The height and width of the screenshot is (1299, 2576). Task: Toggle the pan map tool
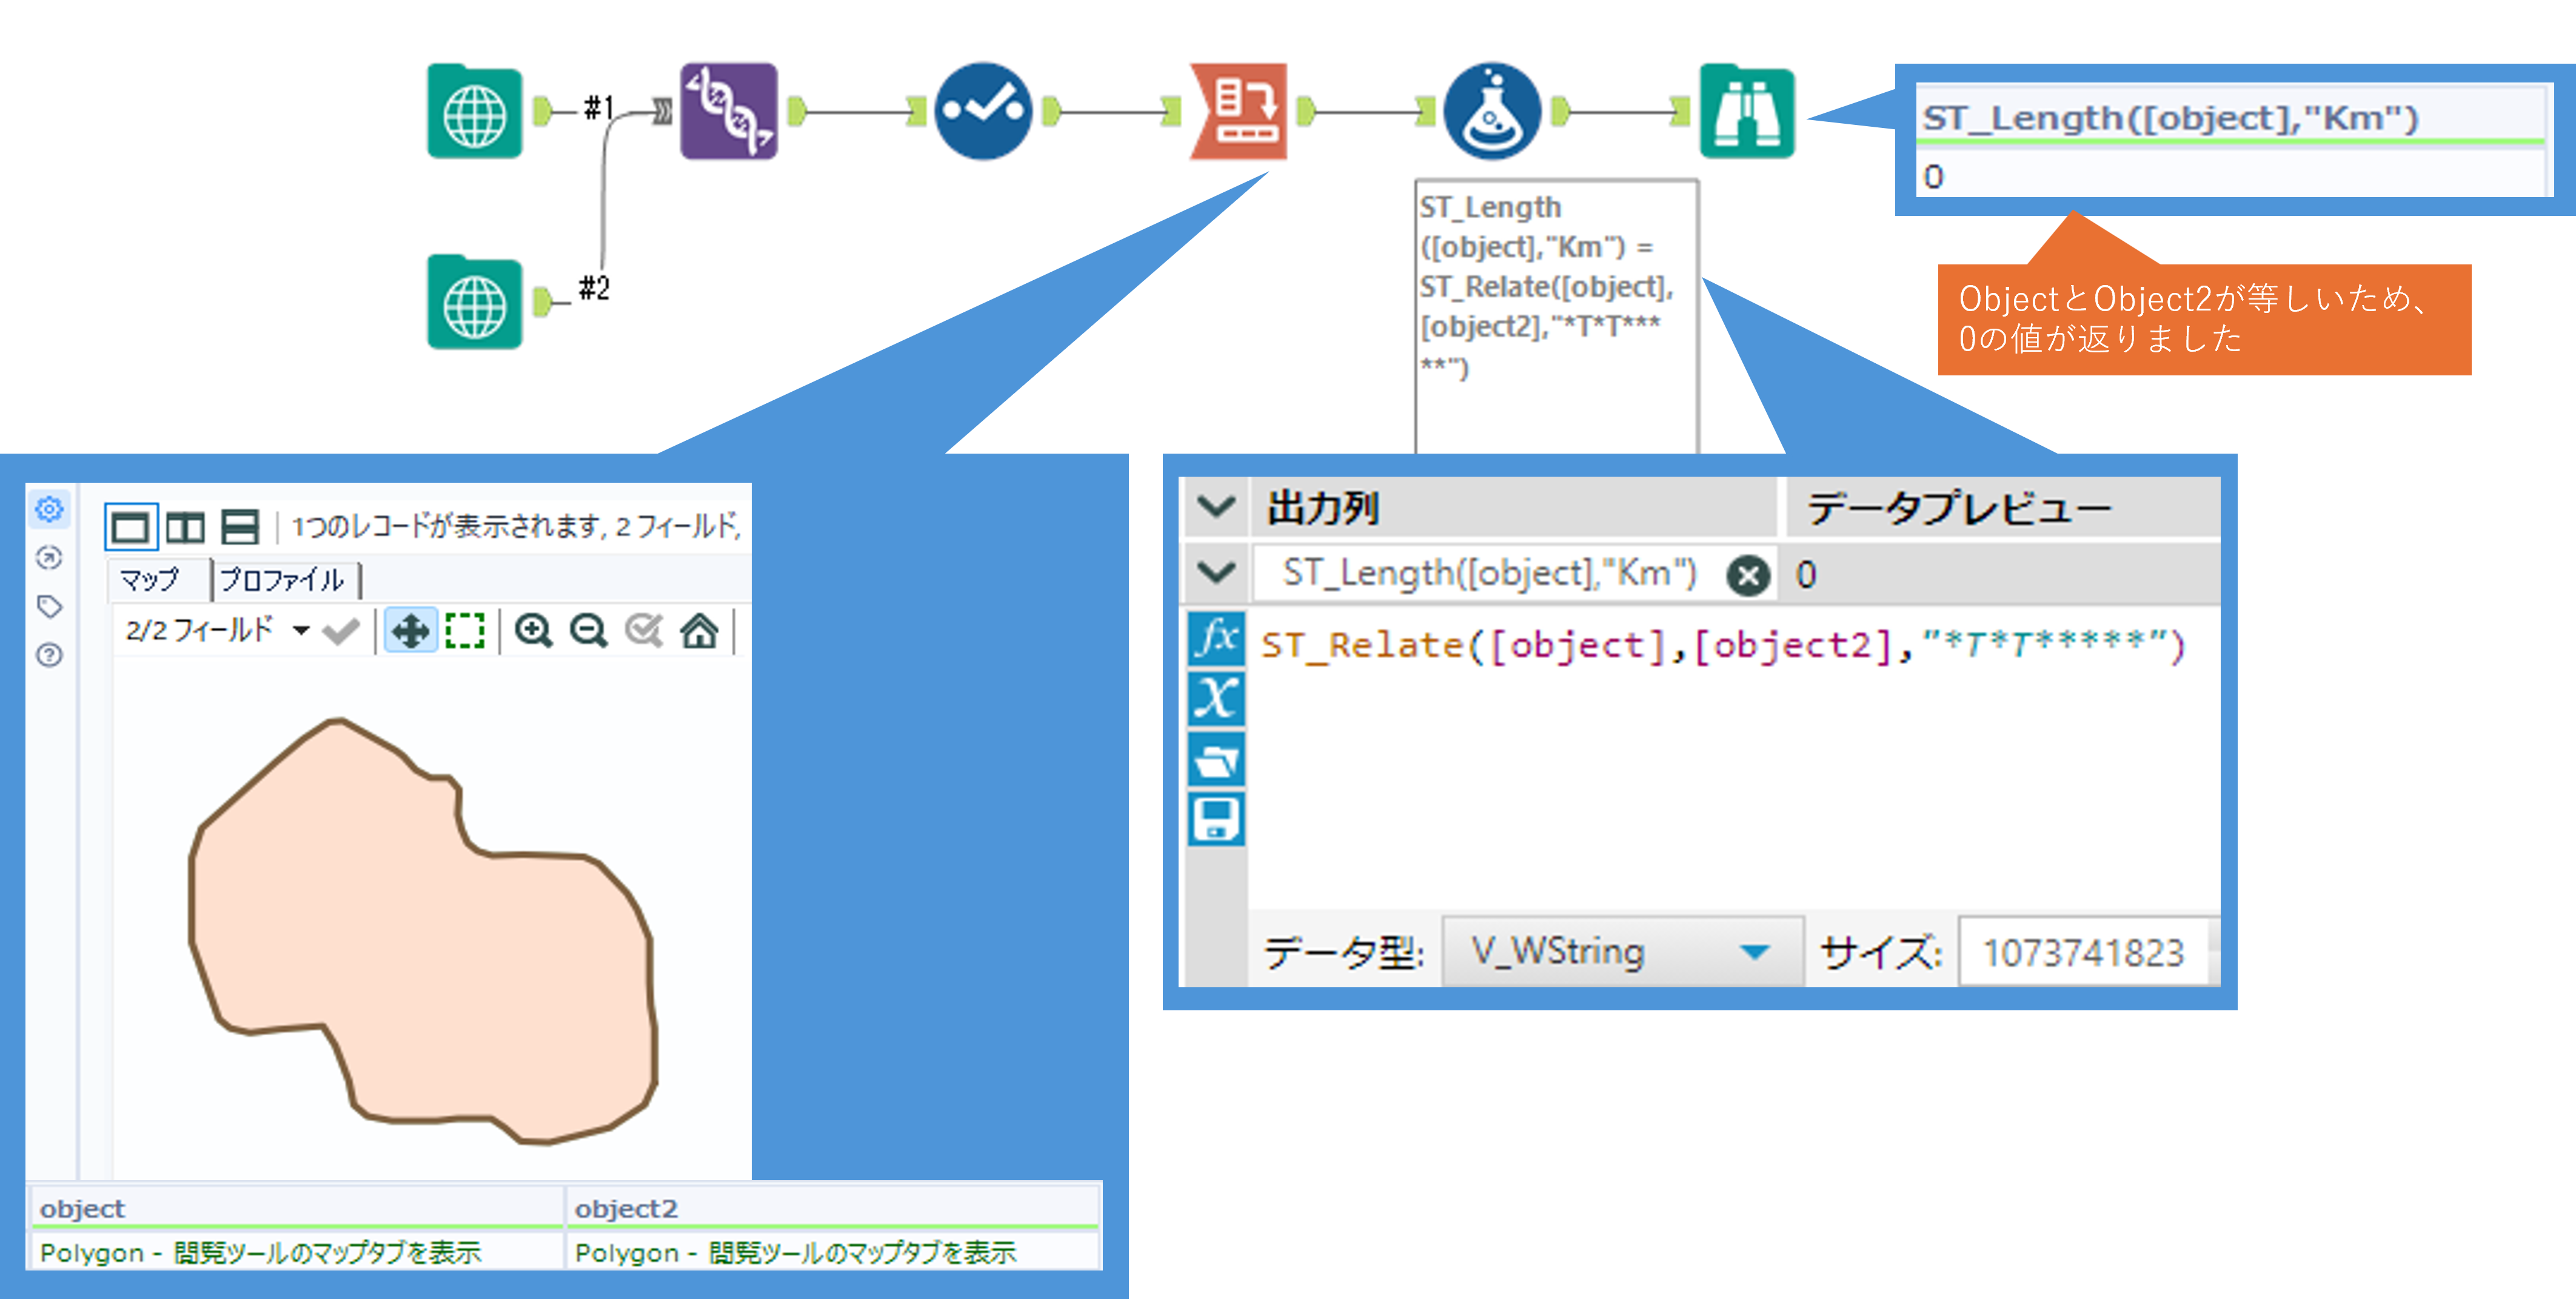[x=410, y=631]
